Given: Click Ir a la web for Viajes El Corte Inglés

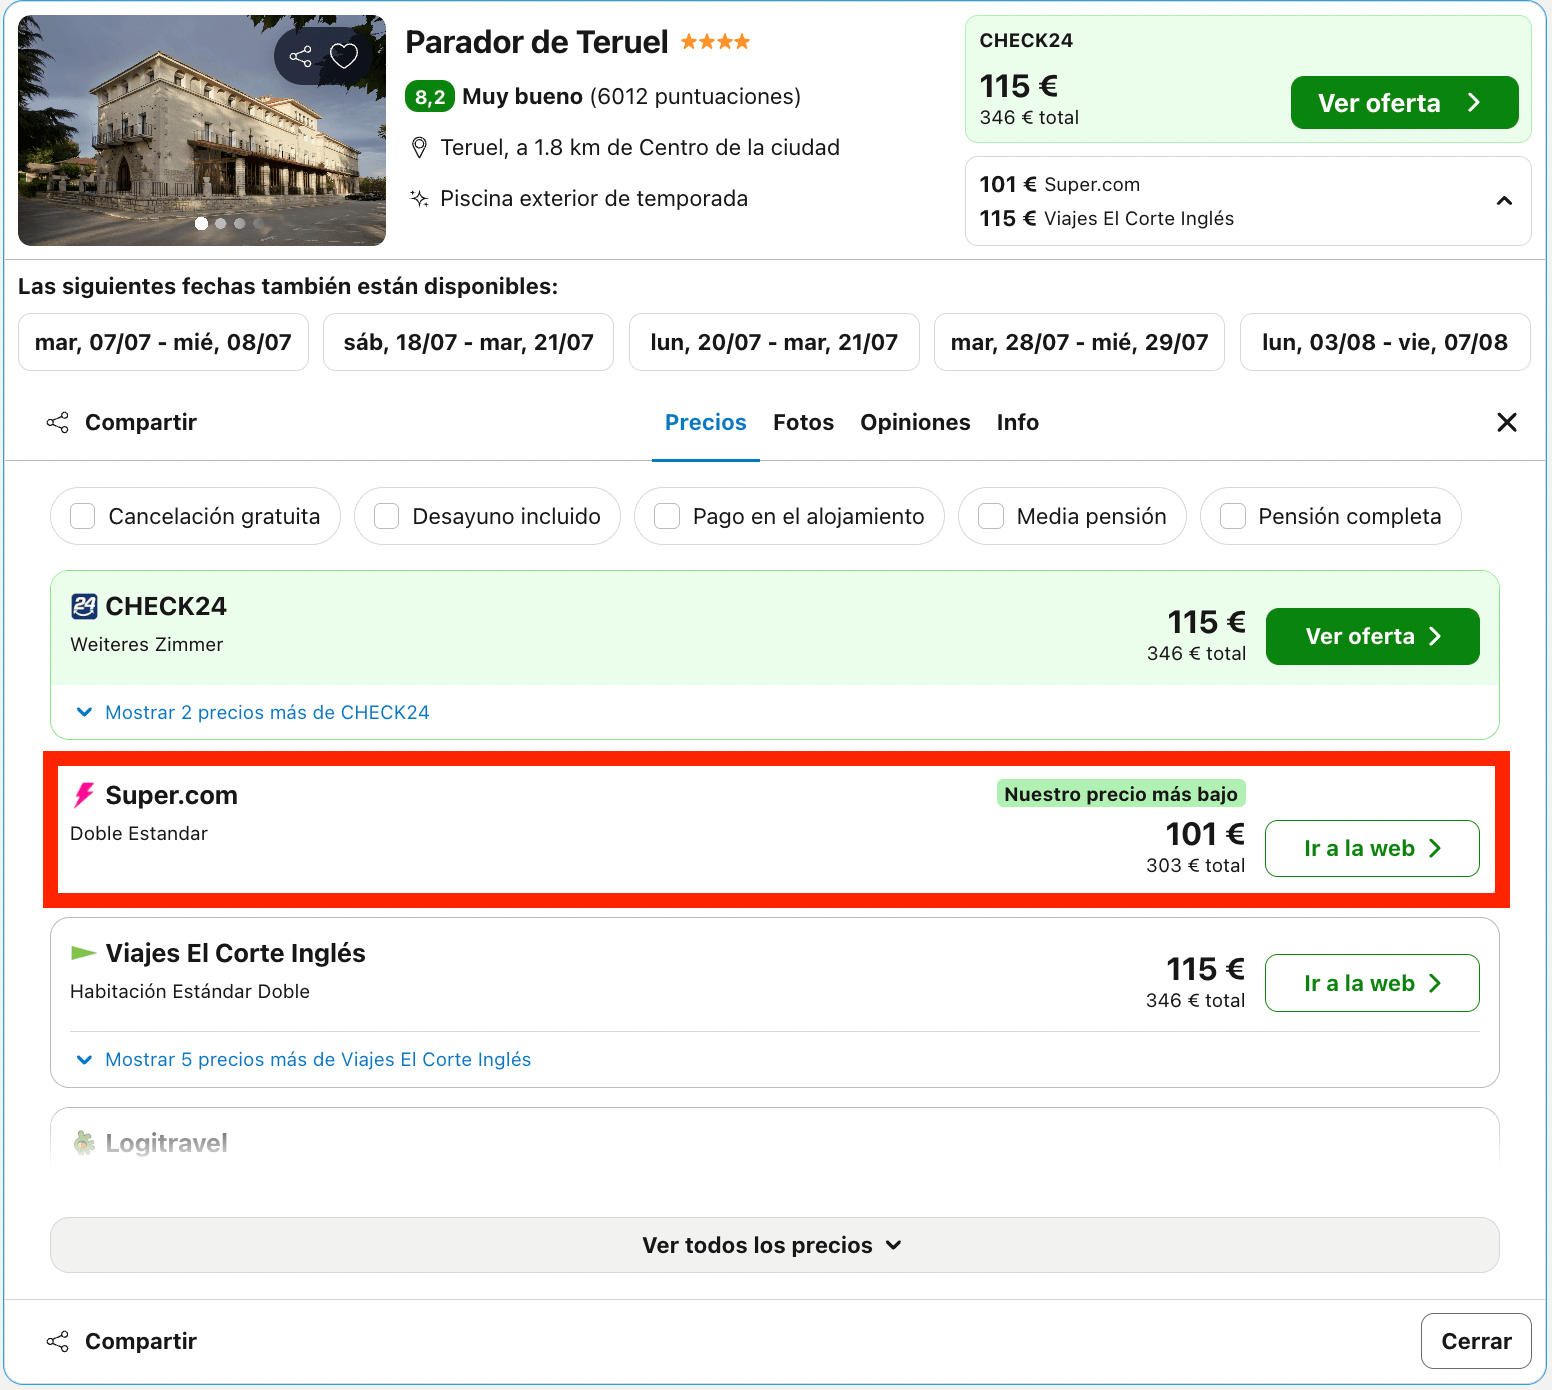Looking at the screenshot, I should pyautogui.click(x=1372, y=983).
